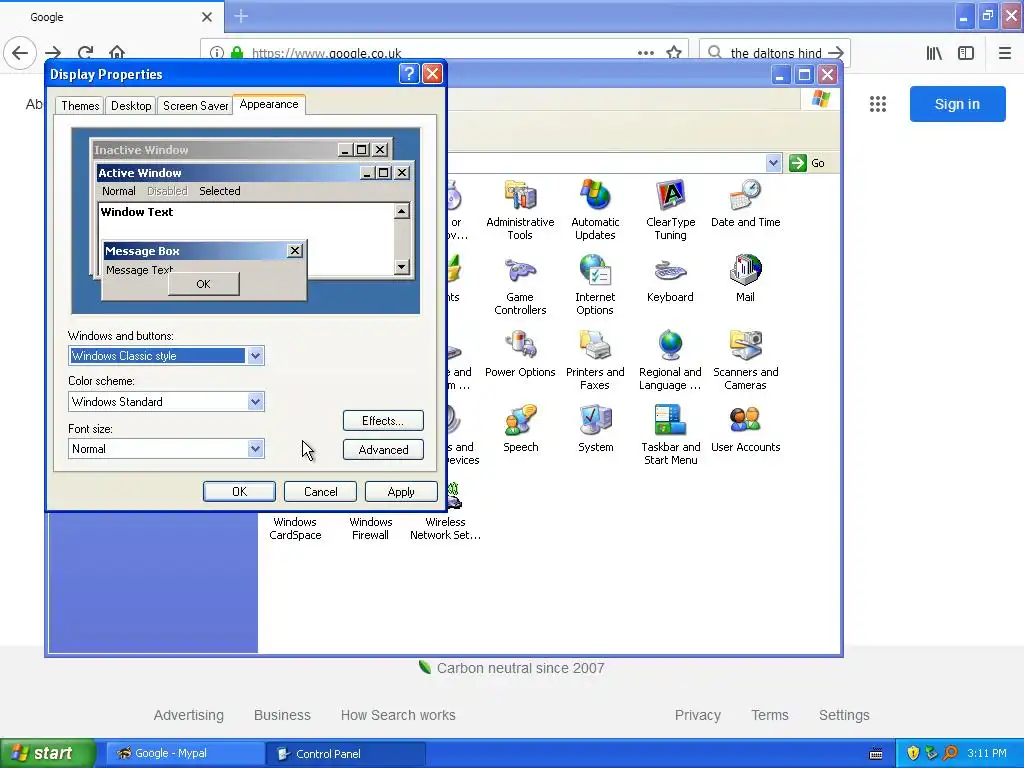This screenshot has width=1024, height=768.
Task: Click the taskbar clock showing 3:11 PM
Action: (x=987, y=753)
